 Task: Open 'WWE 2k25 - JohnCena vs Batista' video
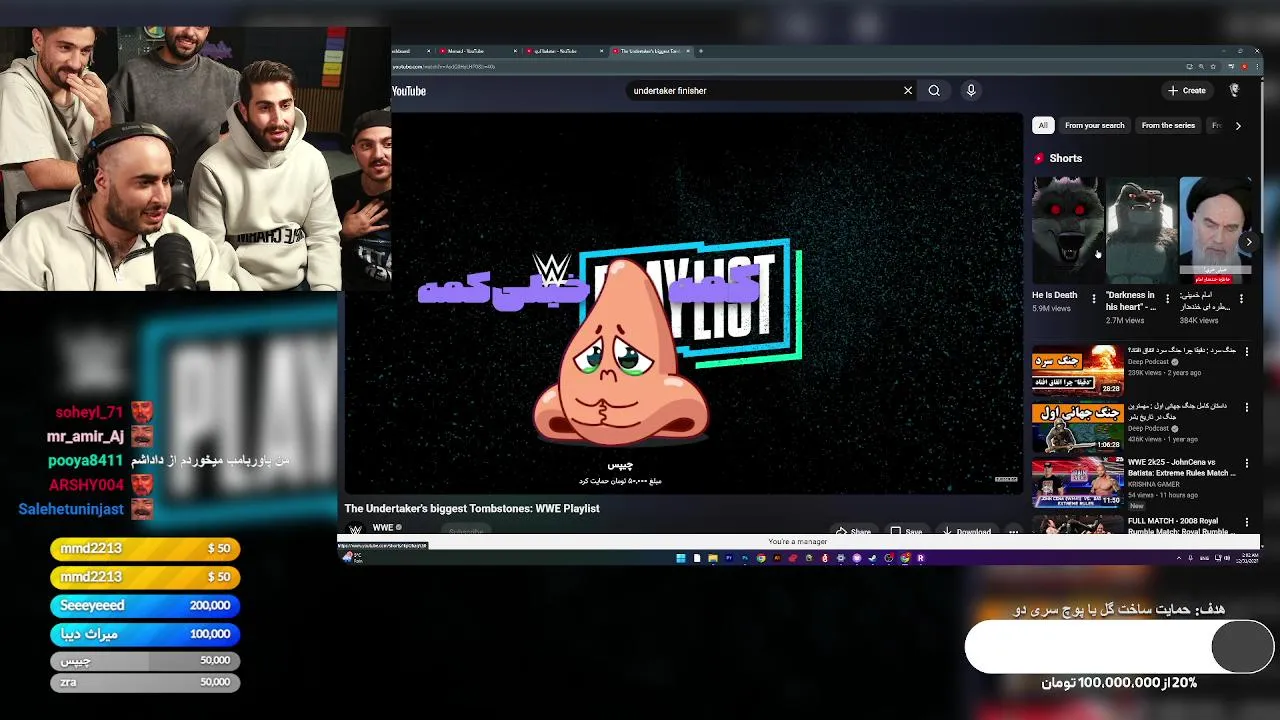click(1078, 484)
